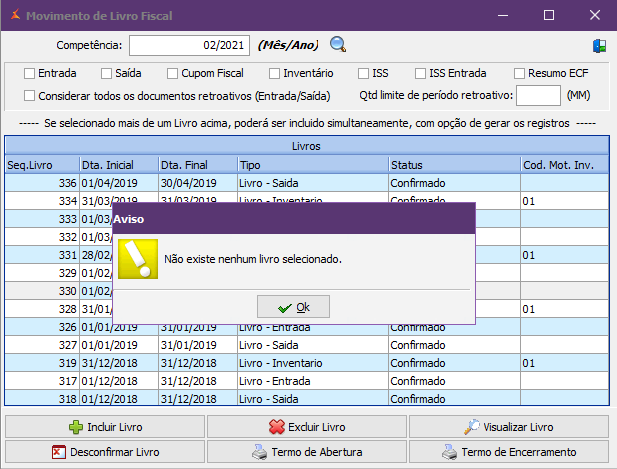The height and width of the screenshot is (469, 617).
Task: Click Incluir Livro button
Action: [104, 427]
